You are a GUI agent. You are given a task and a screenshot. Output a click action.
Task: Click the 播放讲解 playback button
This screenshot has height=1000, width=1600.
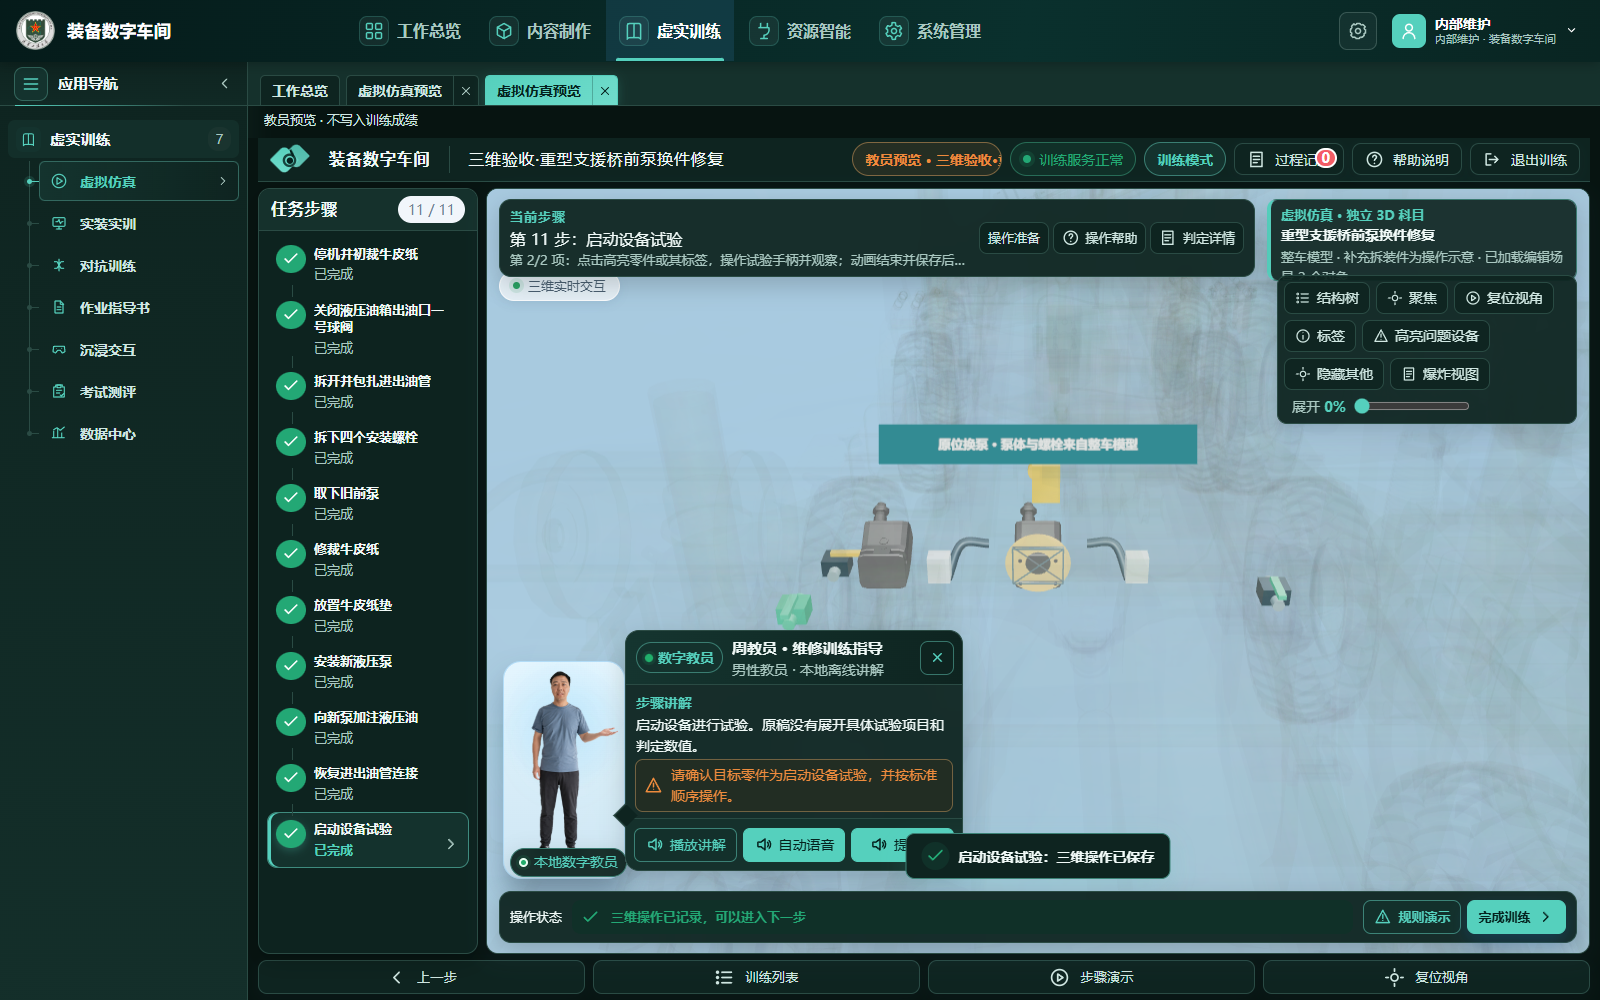point(686,845)
